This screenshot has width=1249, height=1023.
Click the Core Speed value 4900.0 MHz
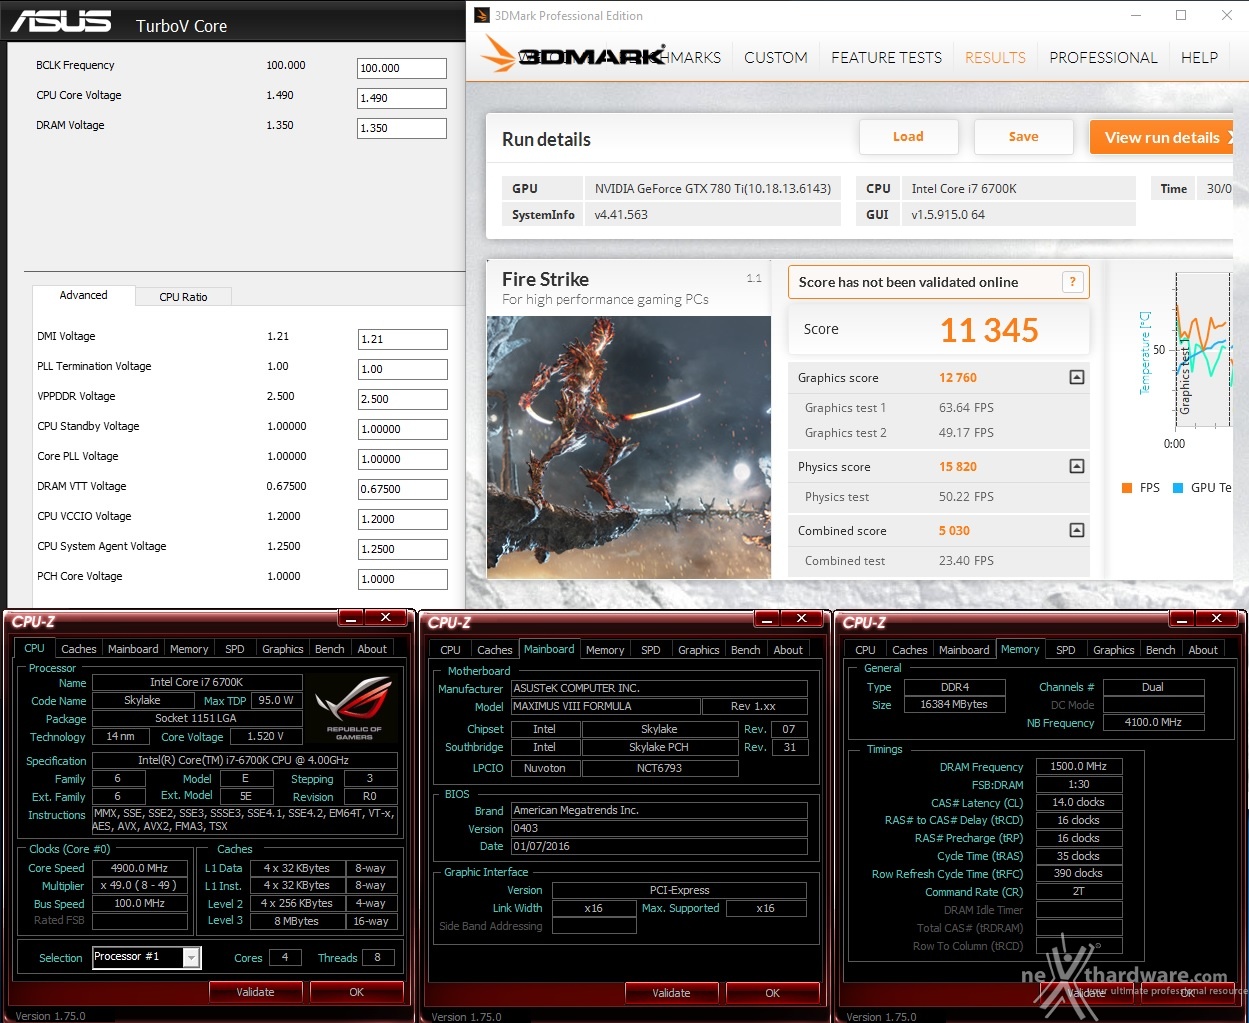click(139, 868)
